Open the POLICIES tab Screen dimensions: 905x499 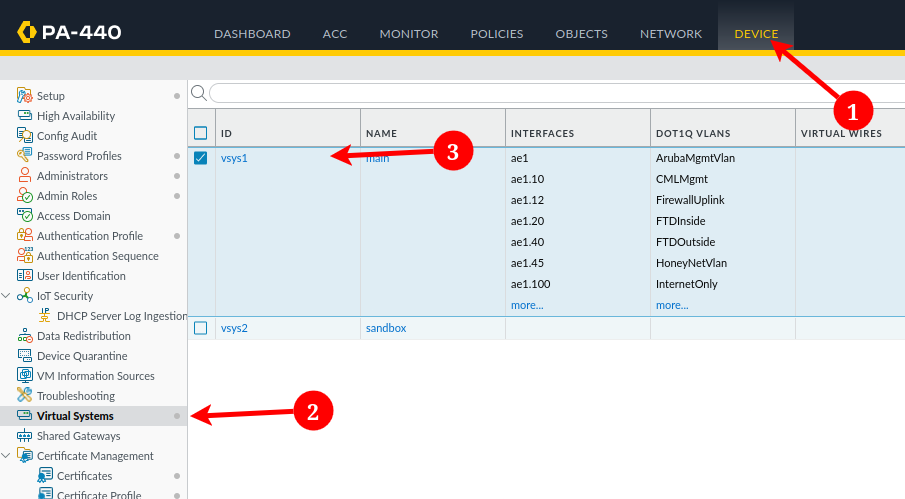click(496, 34)
